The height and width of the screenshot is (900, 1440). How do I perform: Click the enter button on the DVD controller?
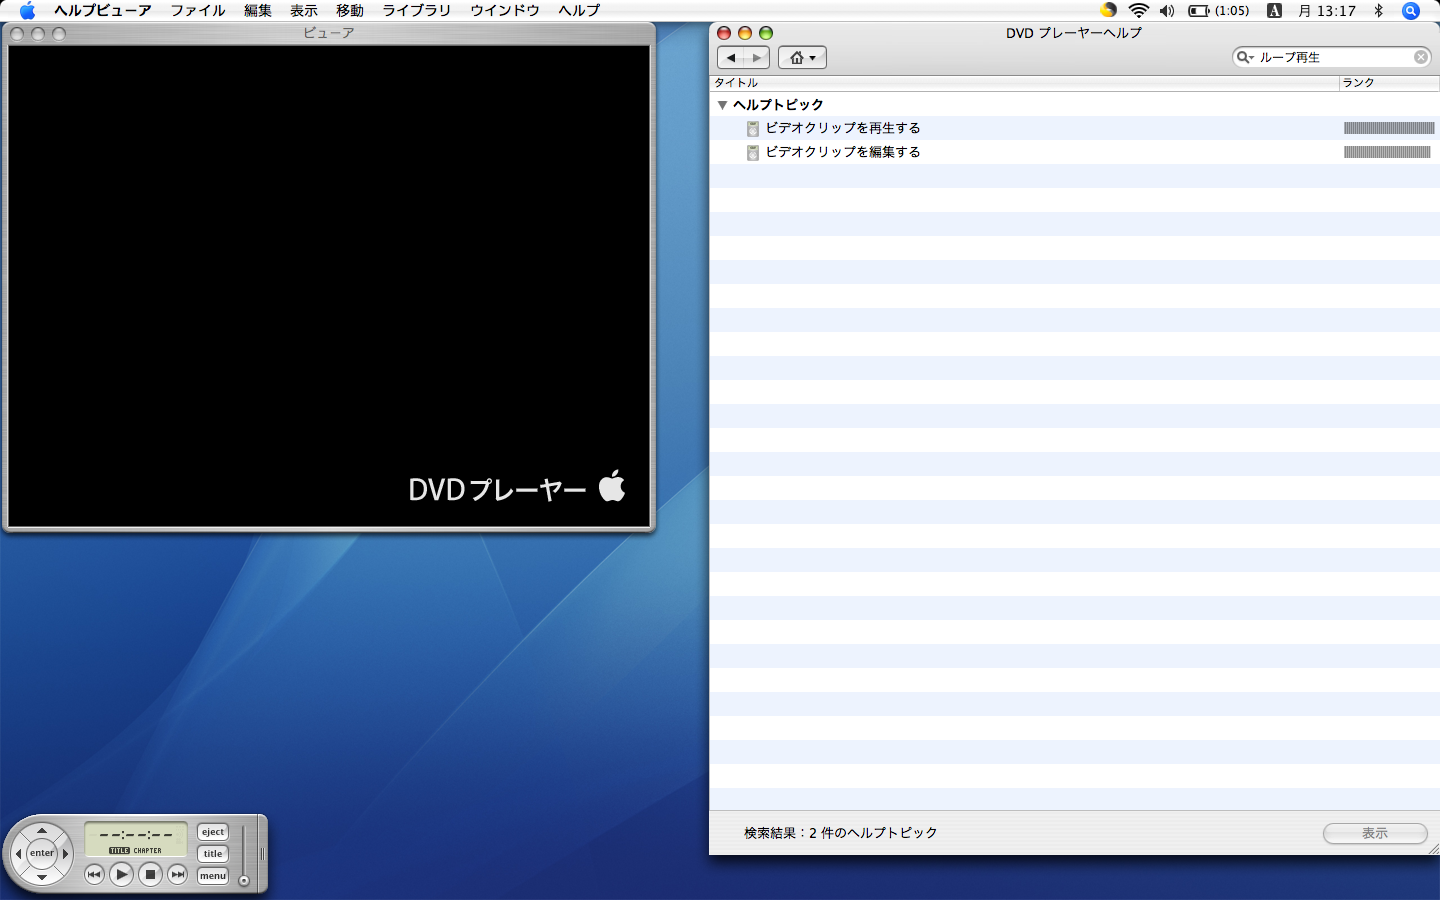coord(42,853)
